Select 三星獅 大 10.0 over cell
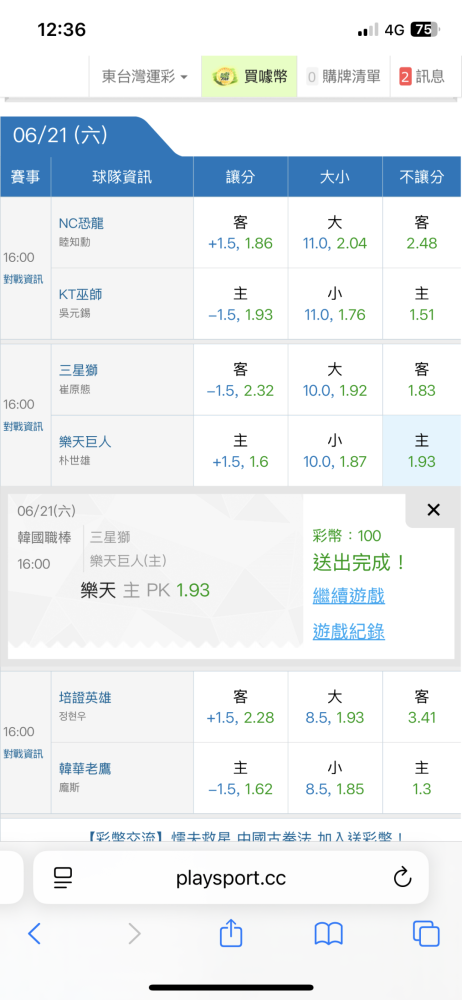 [x=334, y=379]
